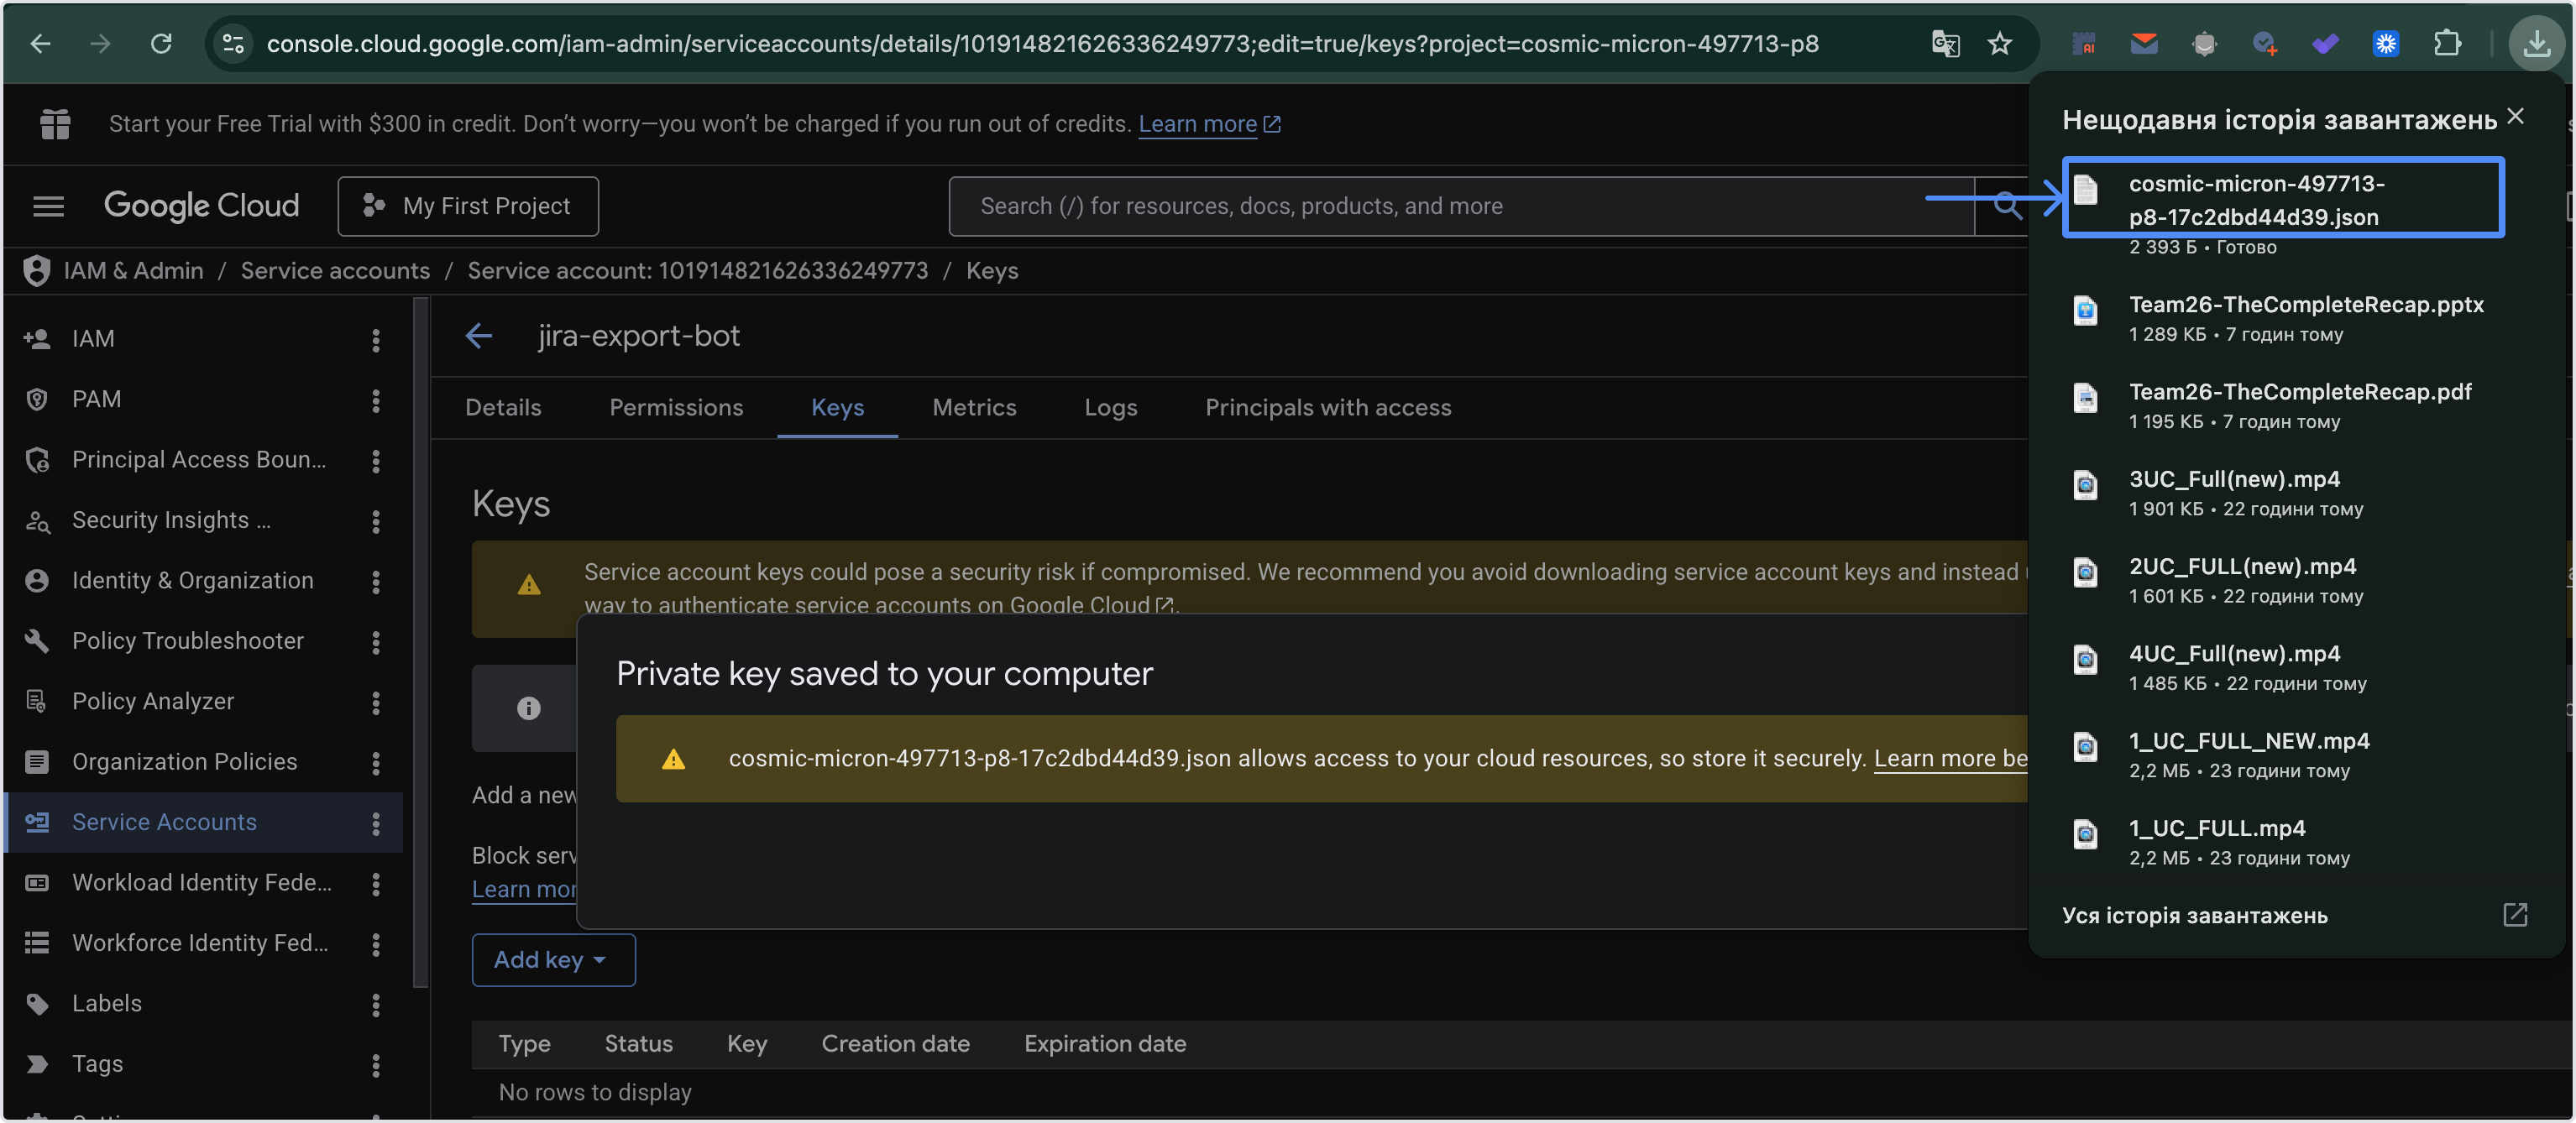Open the browser extensions puzzle icon

tap(2447, 43)
